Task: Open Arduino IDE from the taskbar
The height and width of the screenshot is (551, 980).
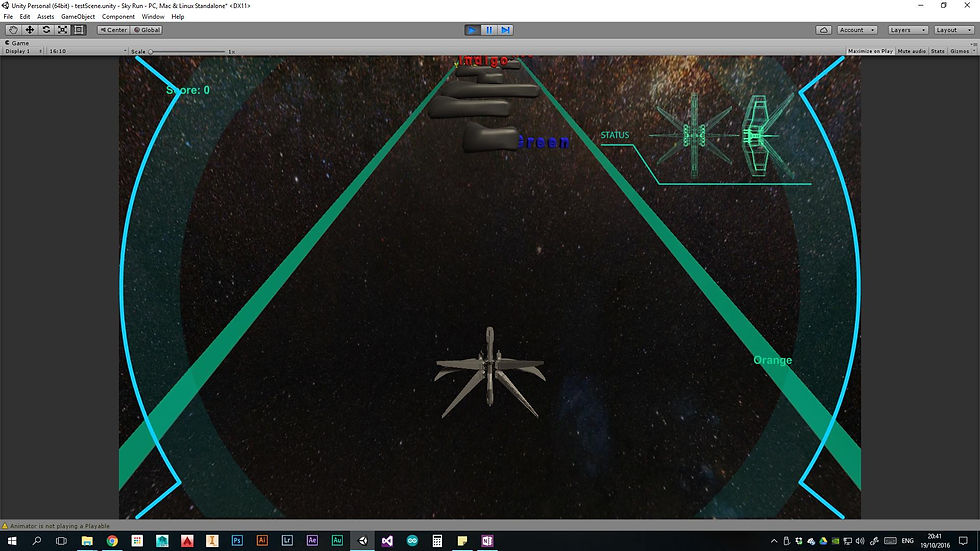Action: [412, 540]
